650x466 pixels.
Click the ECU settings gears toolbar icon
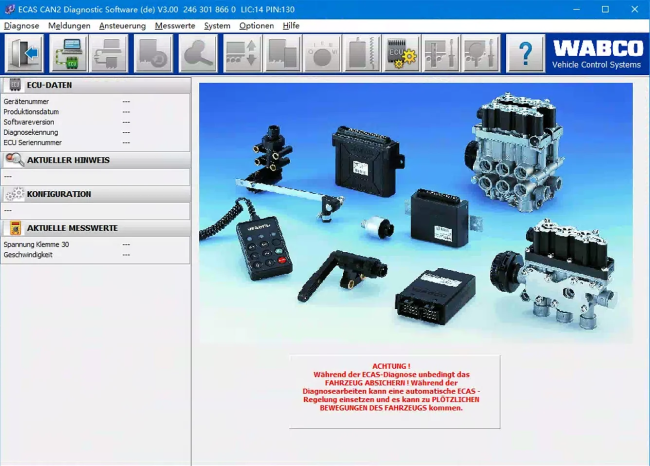pos(401,53)
